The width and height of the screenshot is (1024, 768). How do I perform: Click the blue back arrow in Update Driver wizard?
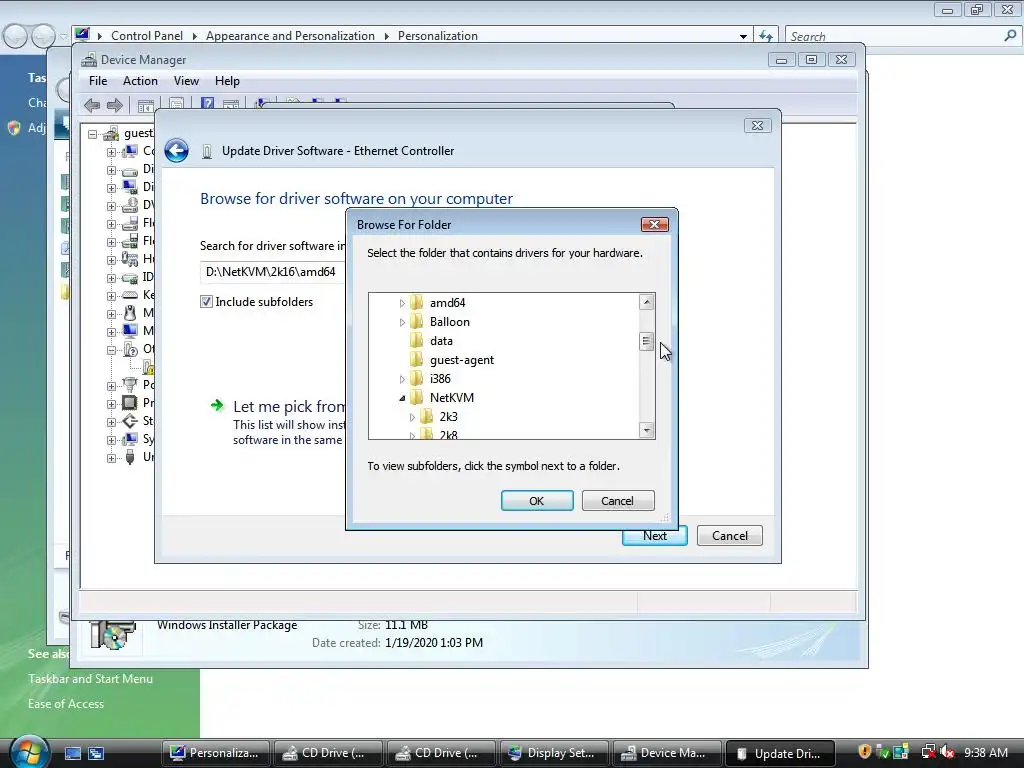click(x=176, y=151)
